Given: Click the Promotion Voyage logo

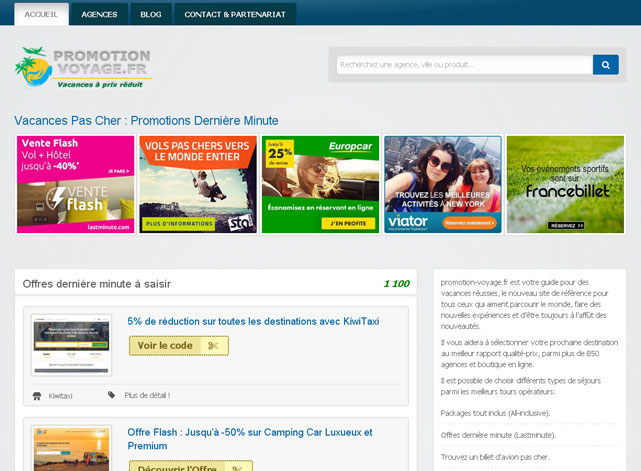Looking at the screenshot, I should pyautogui.click(x=83, y=67).
